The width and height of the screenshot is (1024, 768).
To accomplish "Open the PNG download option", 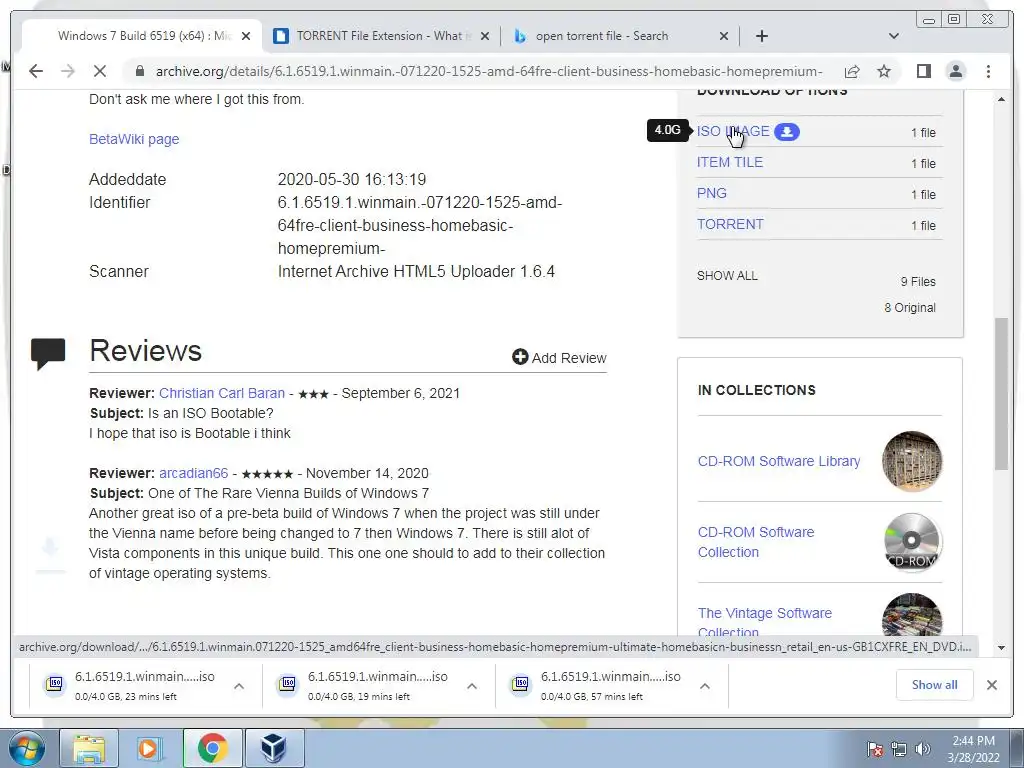I will click(711, 193).
